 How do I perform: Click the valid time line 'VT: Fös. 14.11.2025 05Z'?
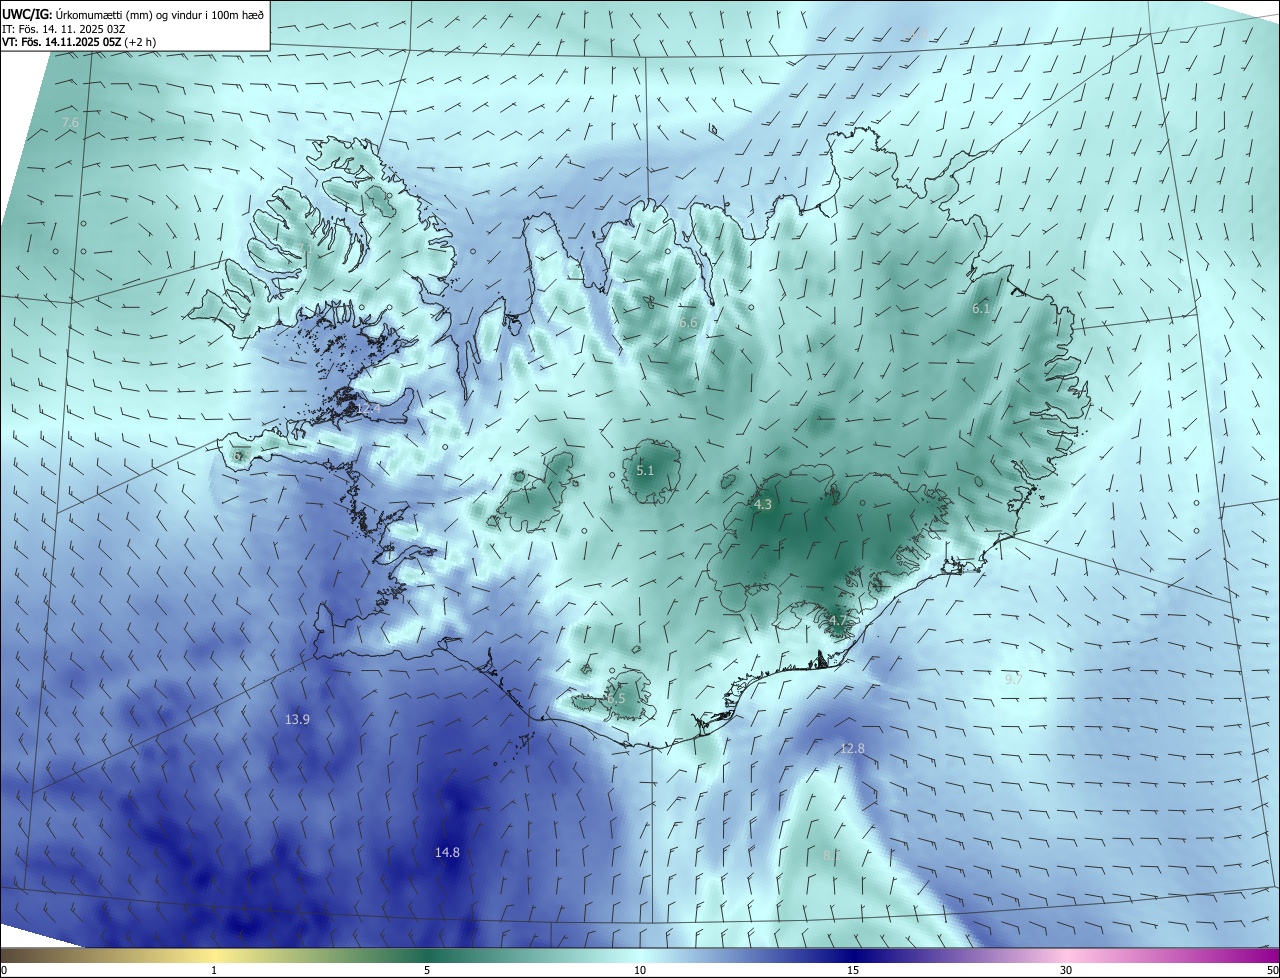click(x=61, y=42)
